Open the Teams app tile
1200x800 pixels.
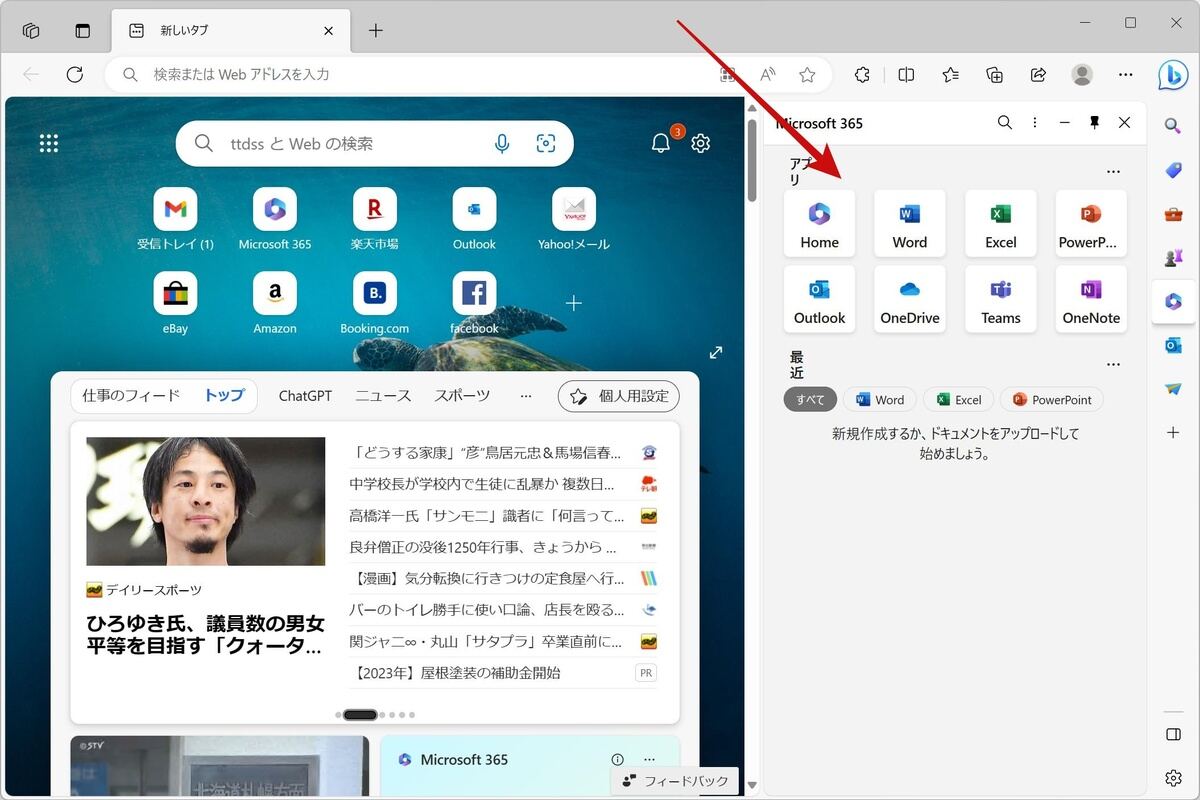[1000, 299]
